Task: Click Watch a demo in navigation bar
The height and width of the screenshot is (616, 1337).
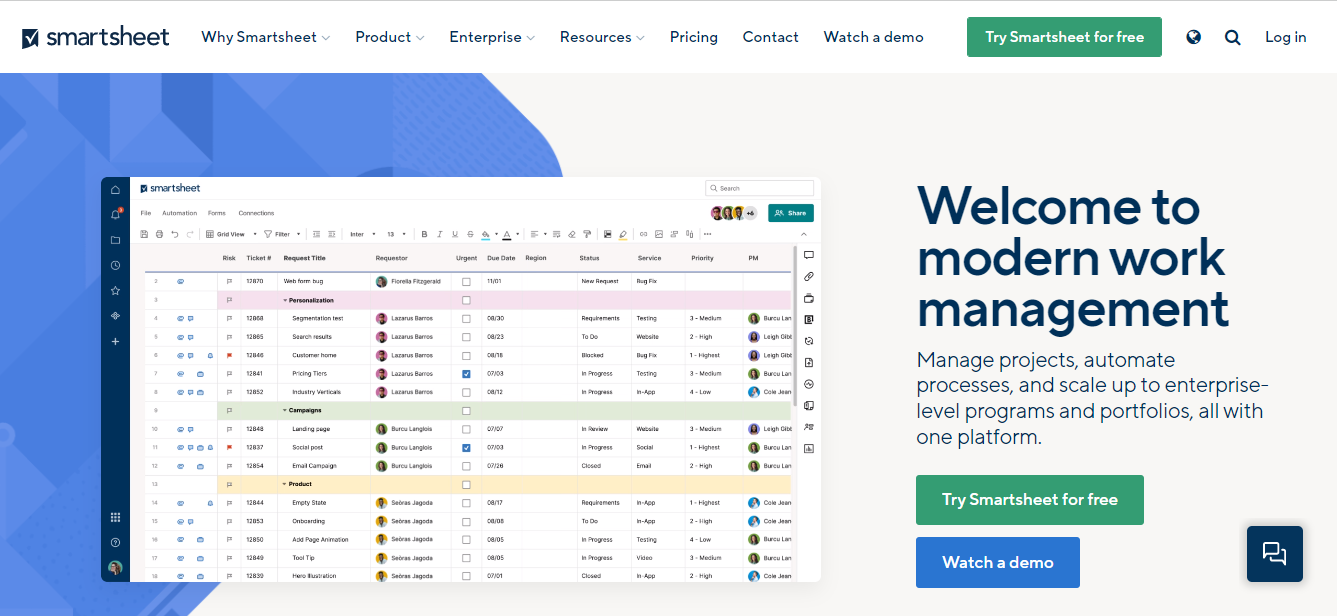Action: pos(874,37)
